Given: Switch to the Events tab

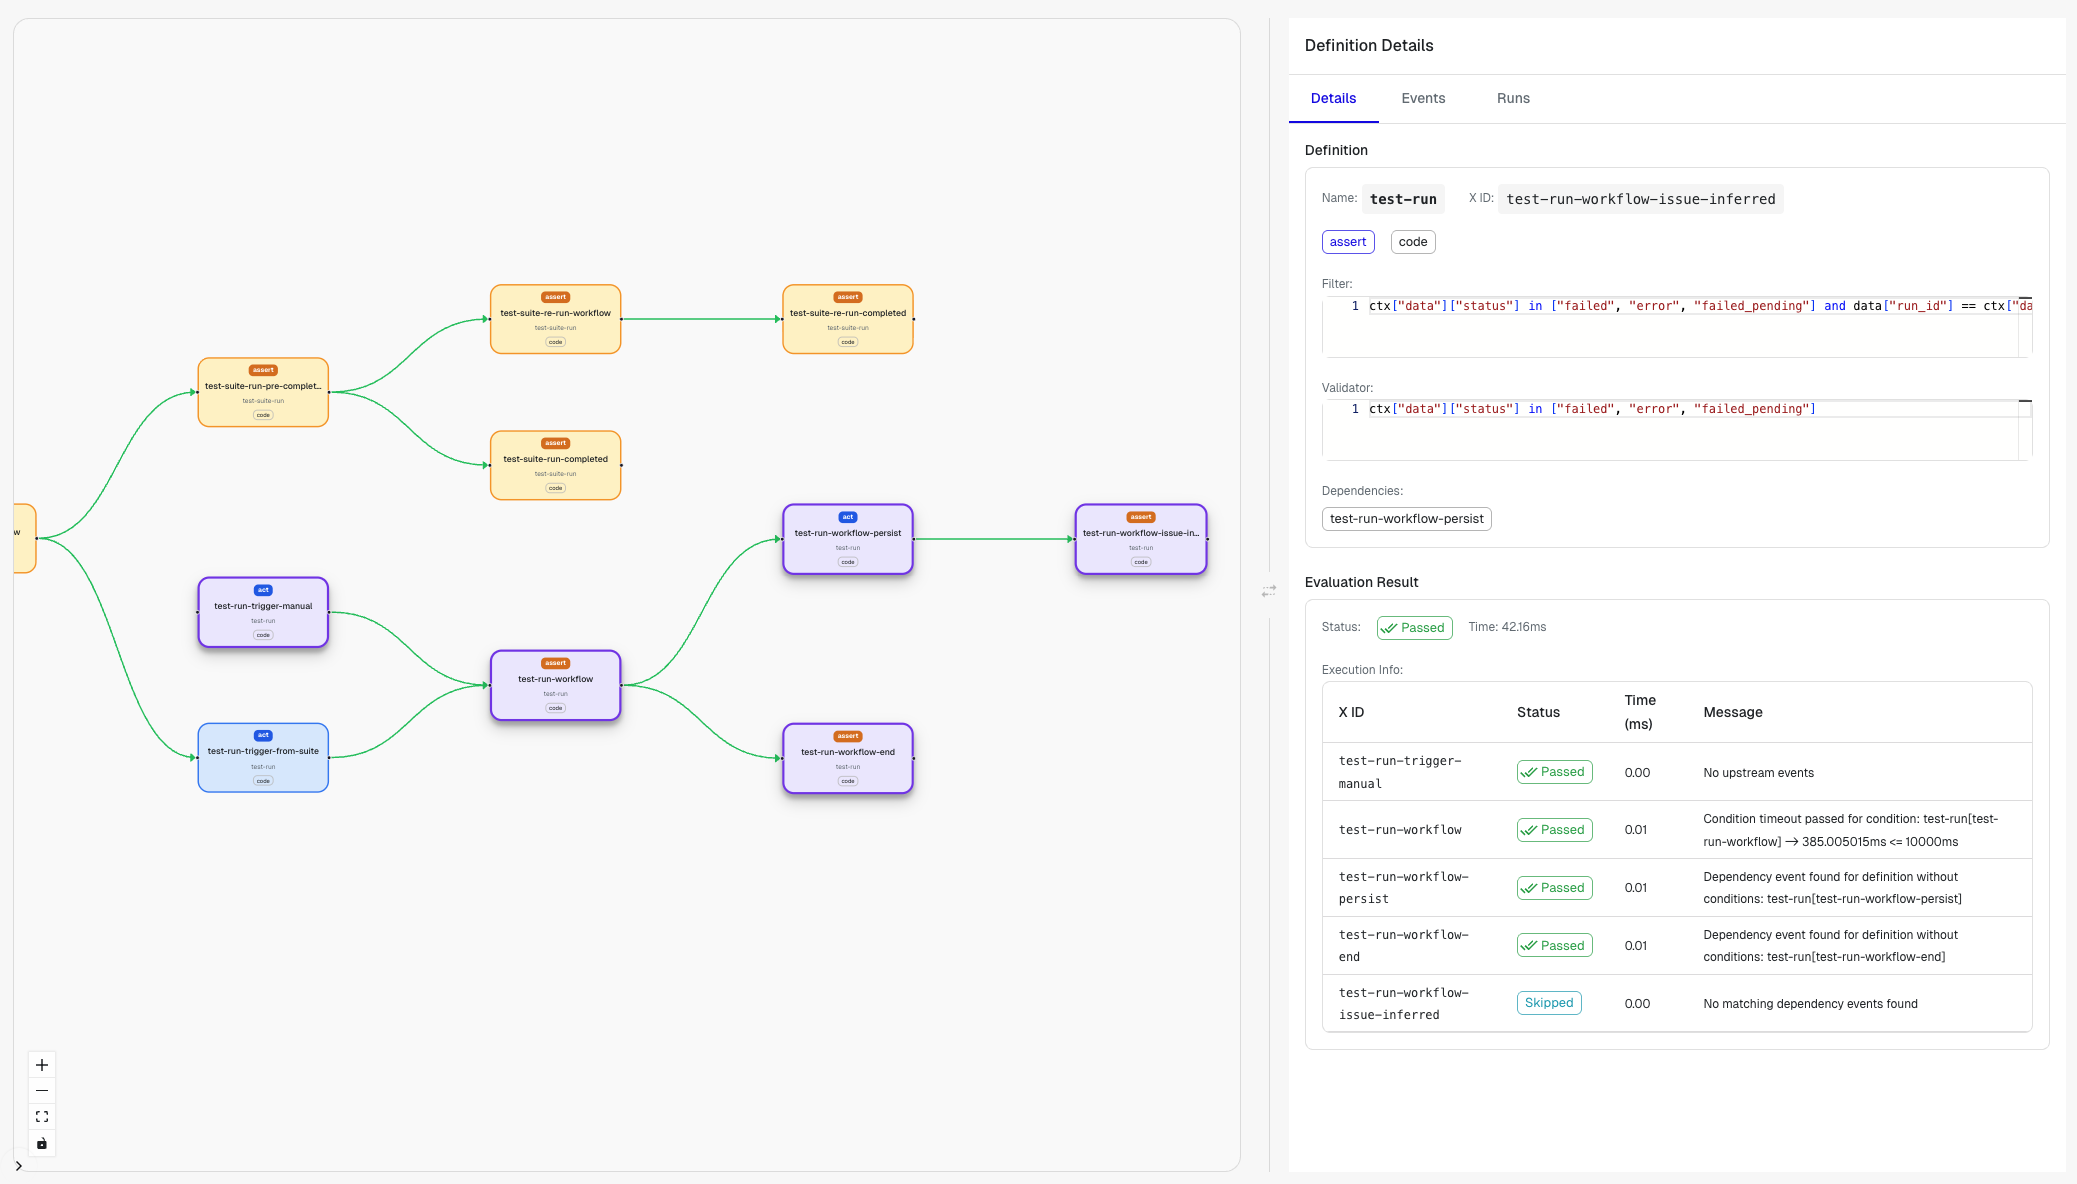Looking at the screenshot, I should pos(1423,98).
